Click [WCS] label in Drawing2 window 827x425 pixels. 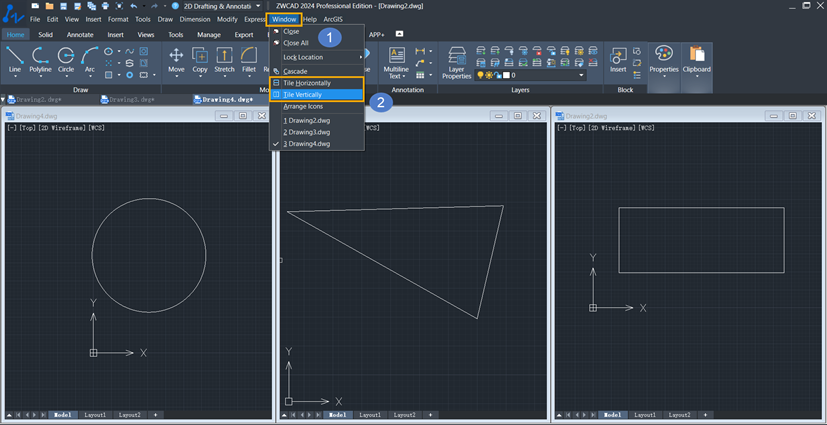(x=646, y=128)
